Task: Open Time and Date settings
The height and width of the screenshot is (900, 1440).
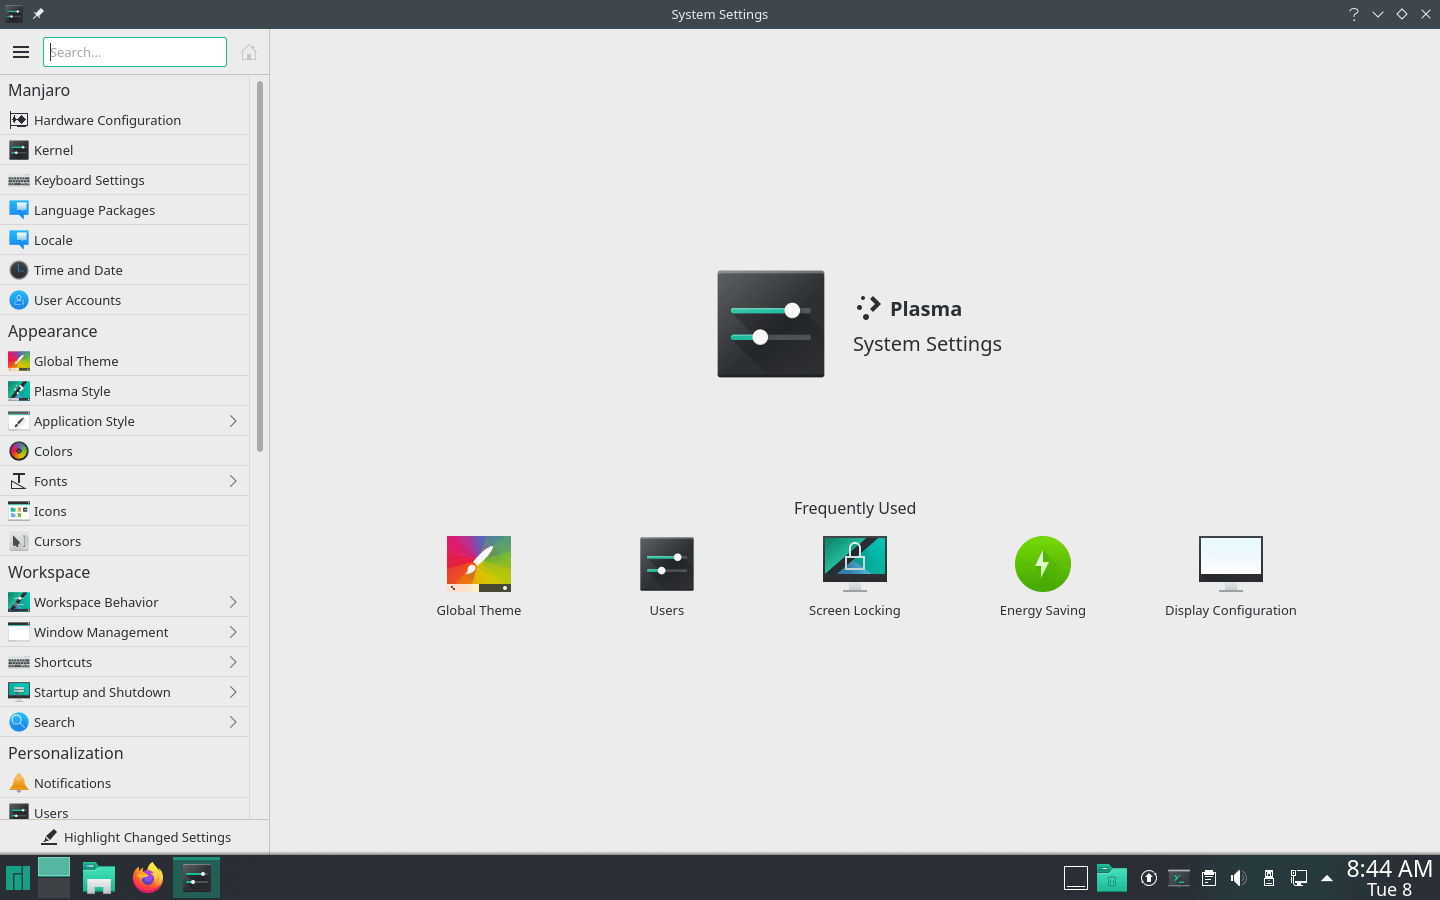Action: pos(125,270)
